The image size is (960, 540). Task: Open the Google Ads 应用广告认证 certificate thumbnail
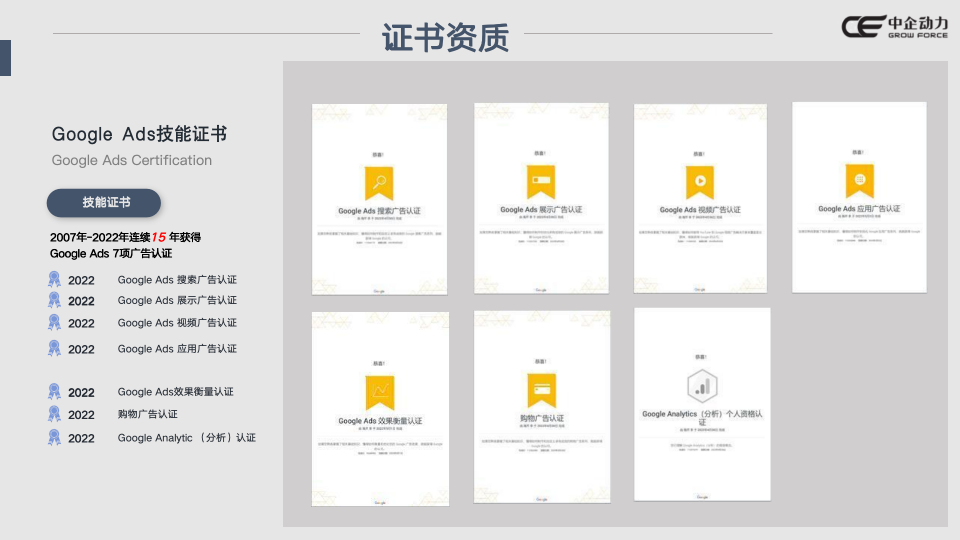[x=860, y=197]
